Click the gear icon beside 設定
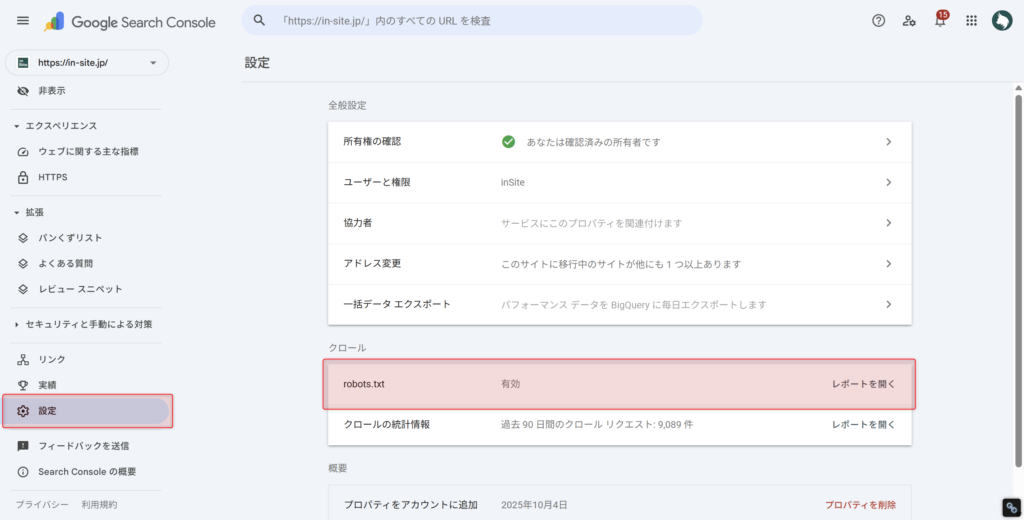 tap(23, 411)
